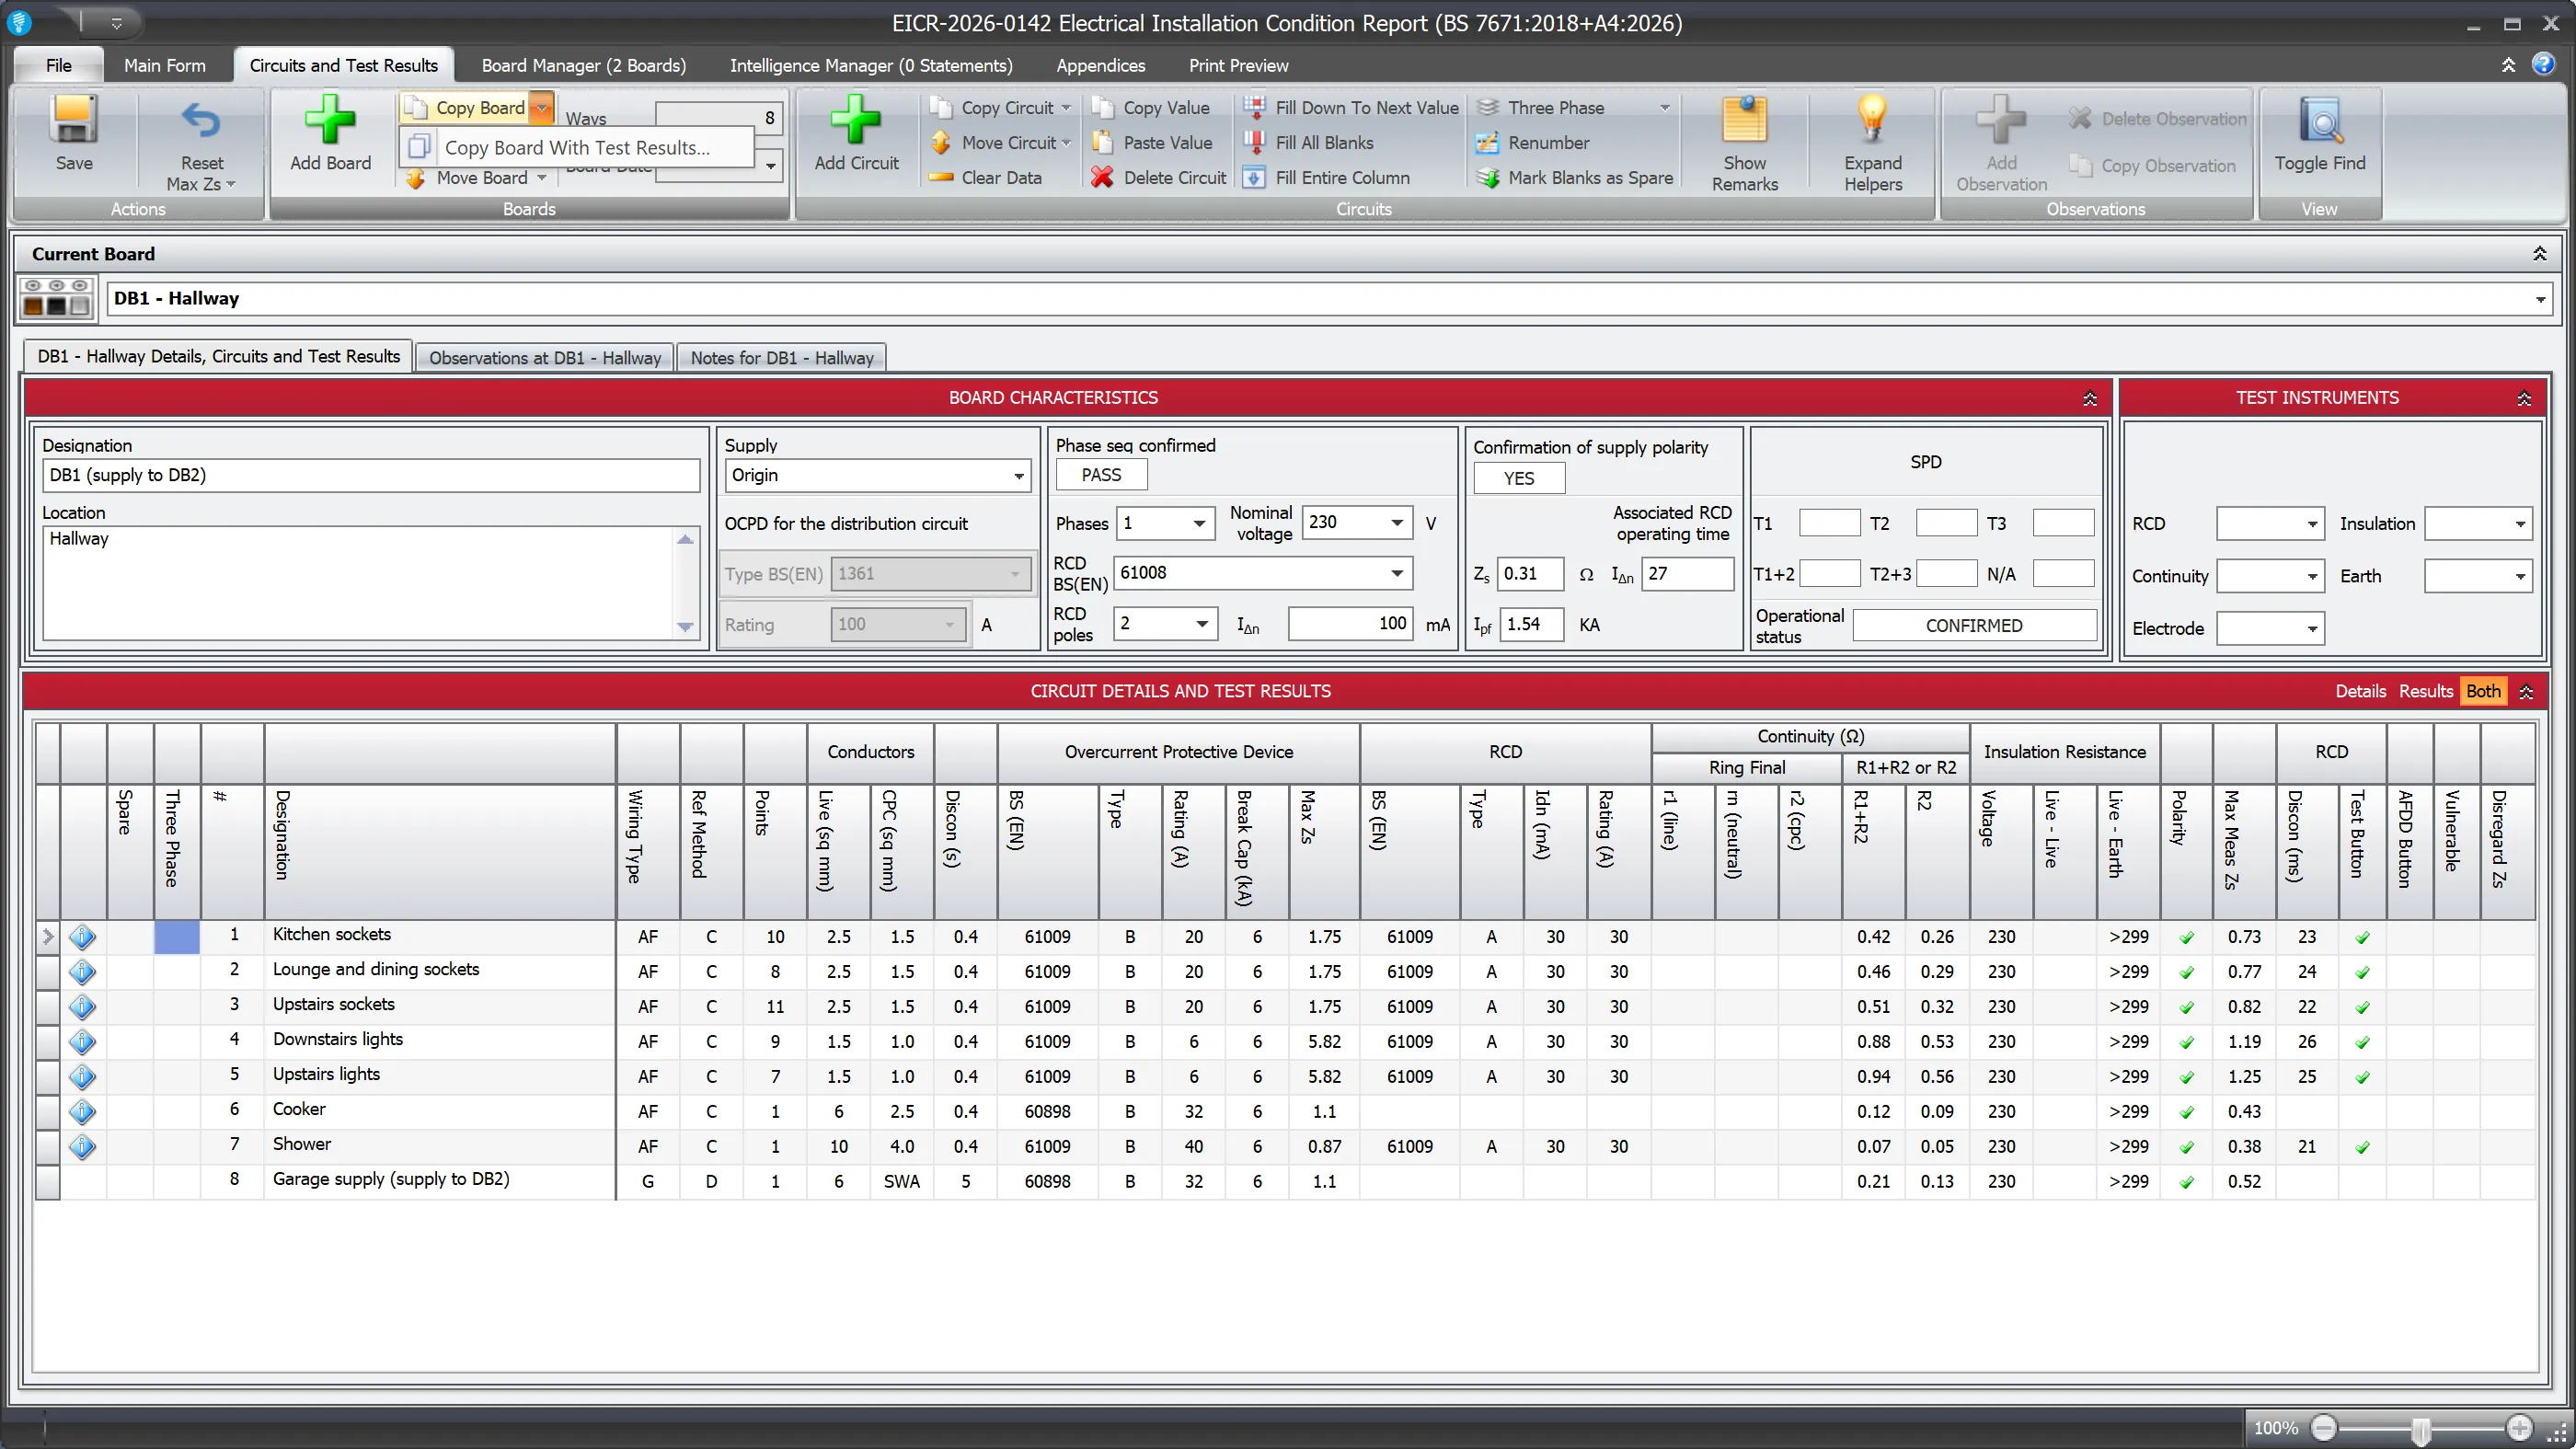Click the Renumber icon
Viewport: 2576px width, 1449px height.
1488,142
